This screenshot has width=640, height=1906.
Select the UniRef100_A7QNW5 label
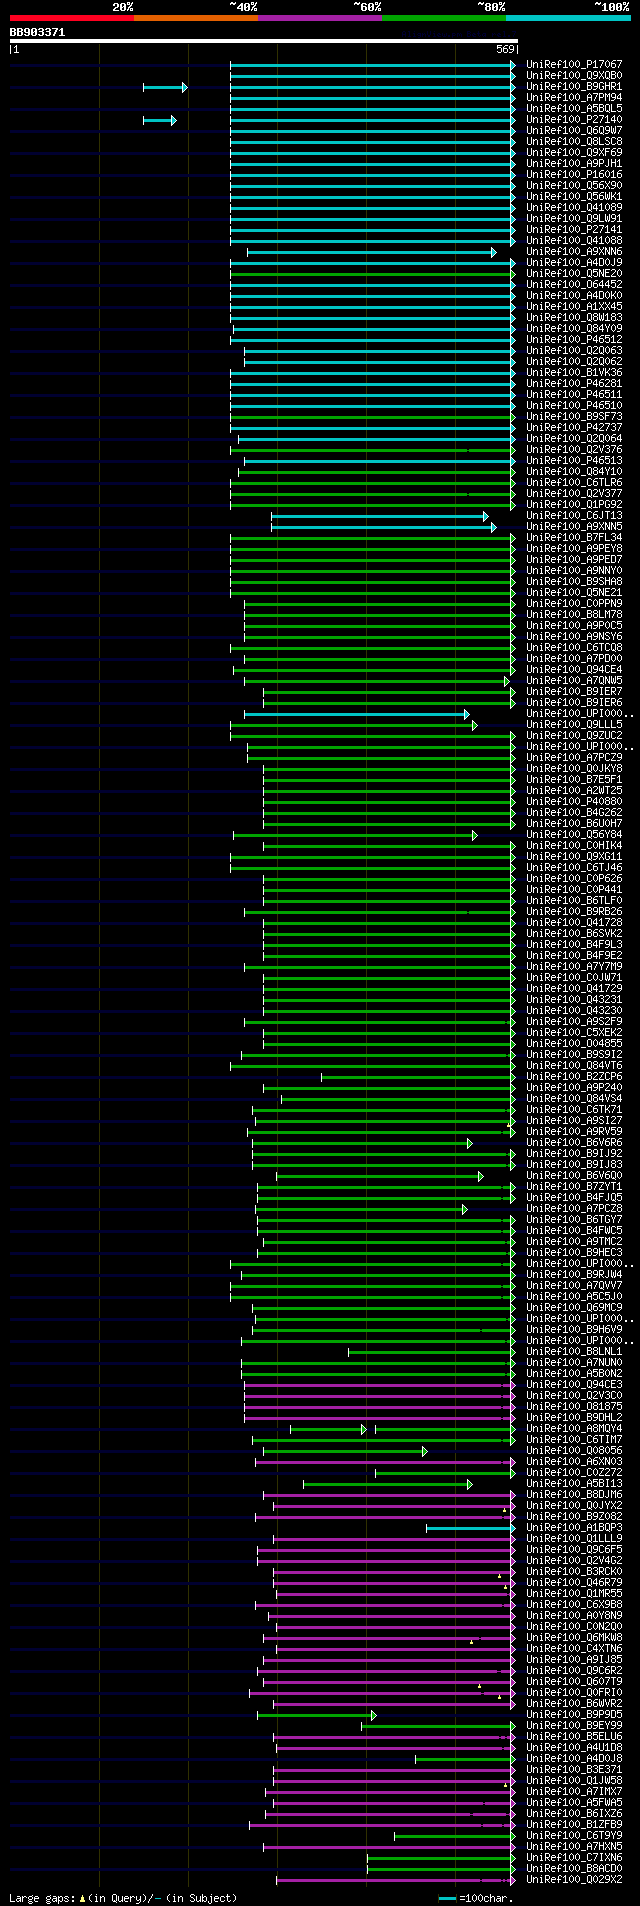point(574,680)
